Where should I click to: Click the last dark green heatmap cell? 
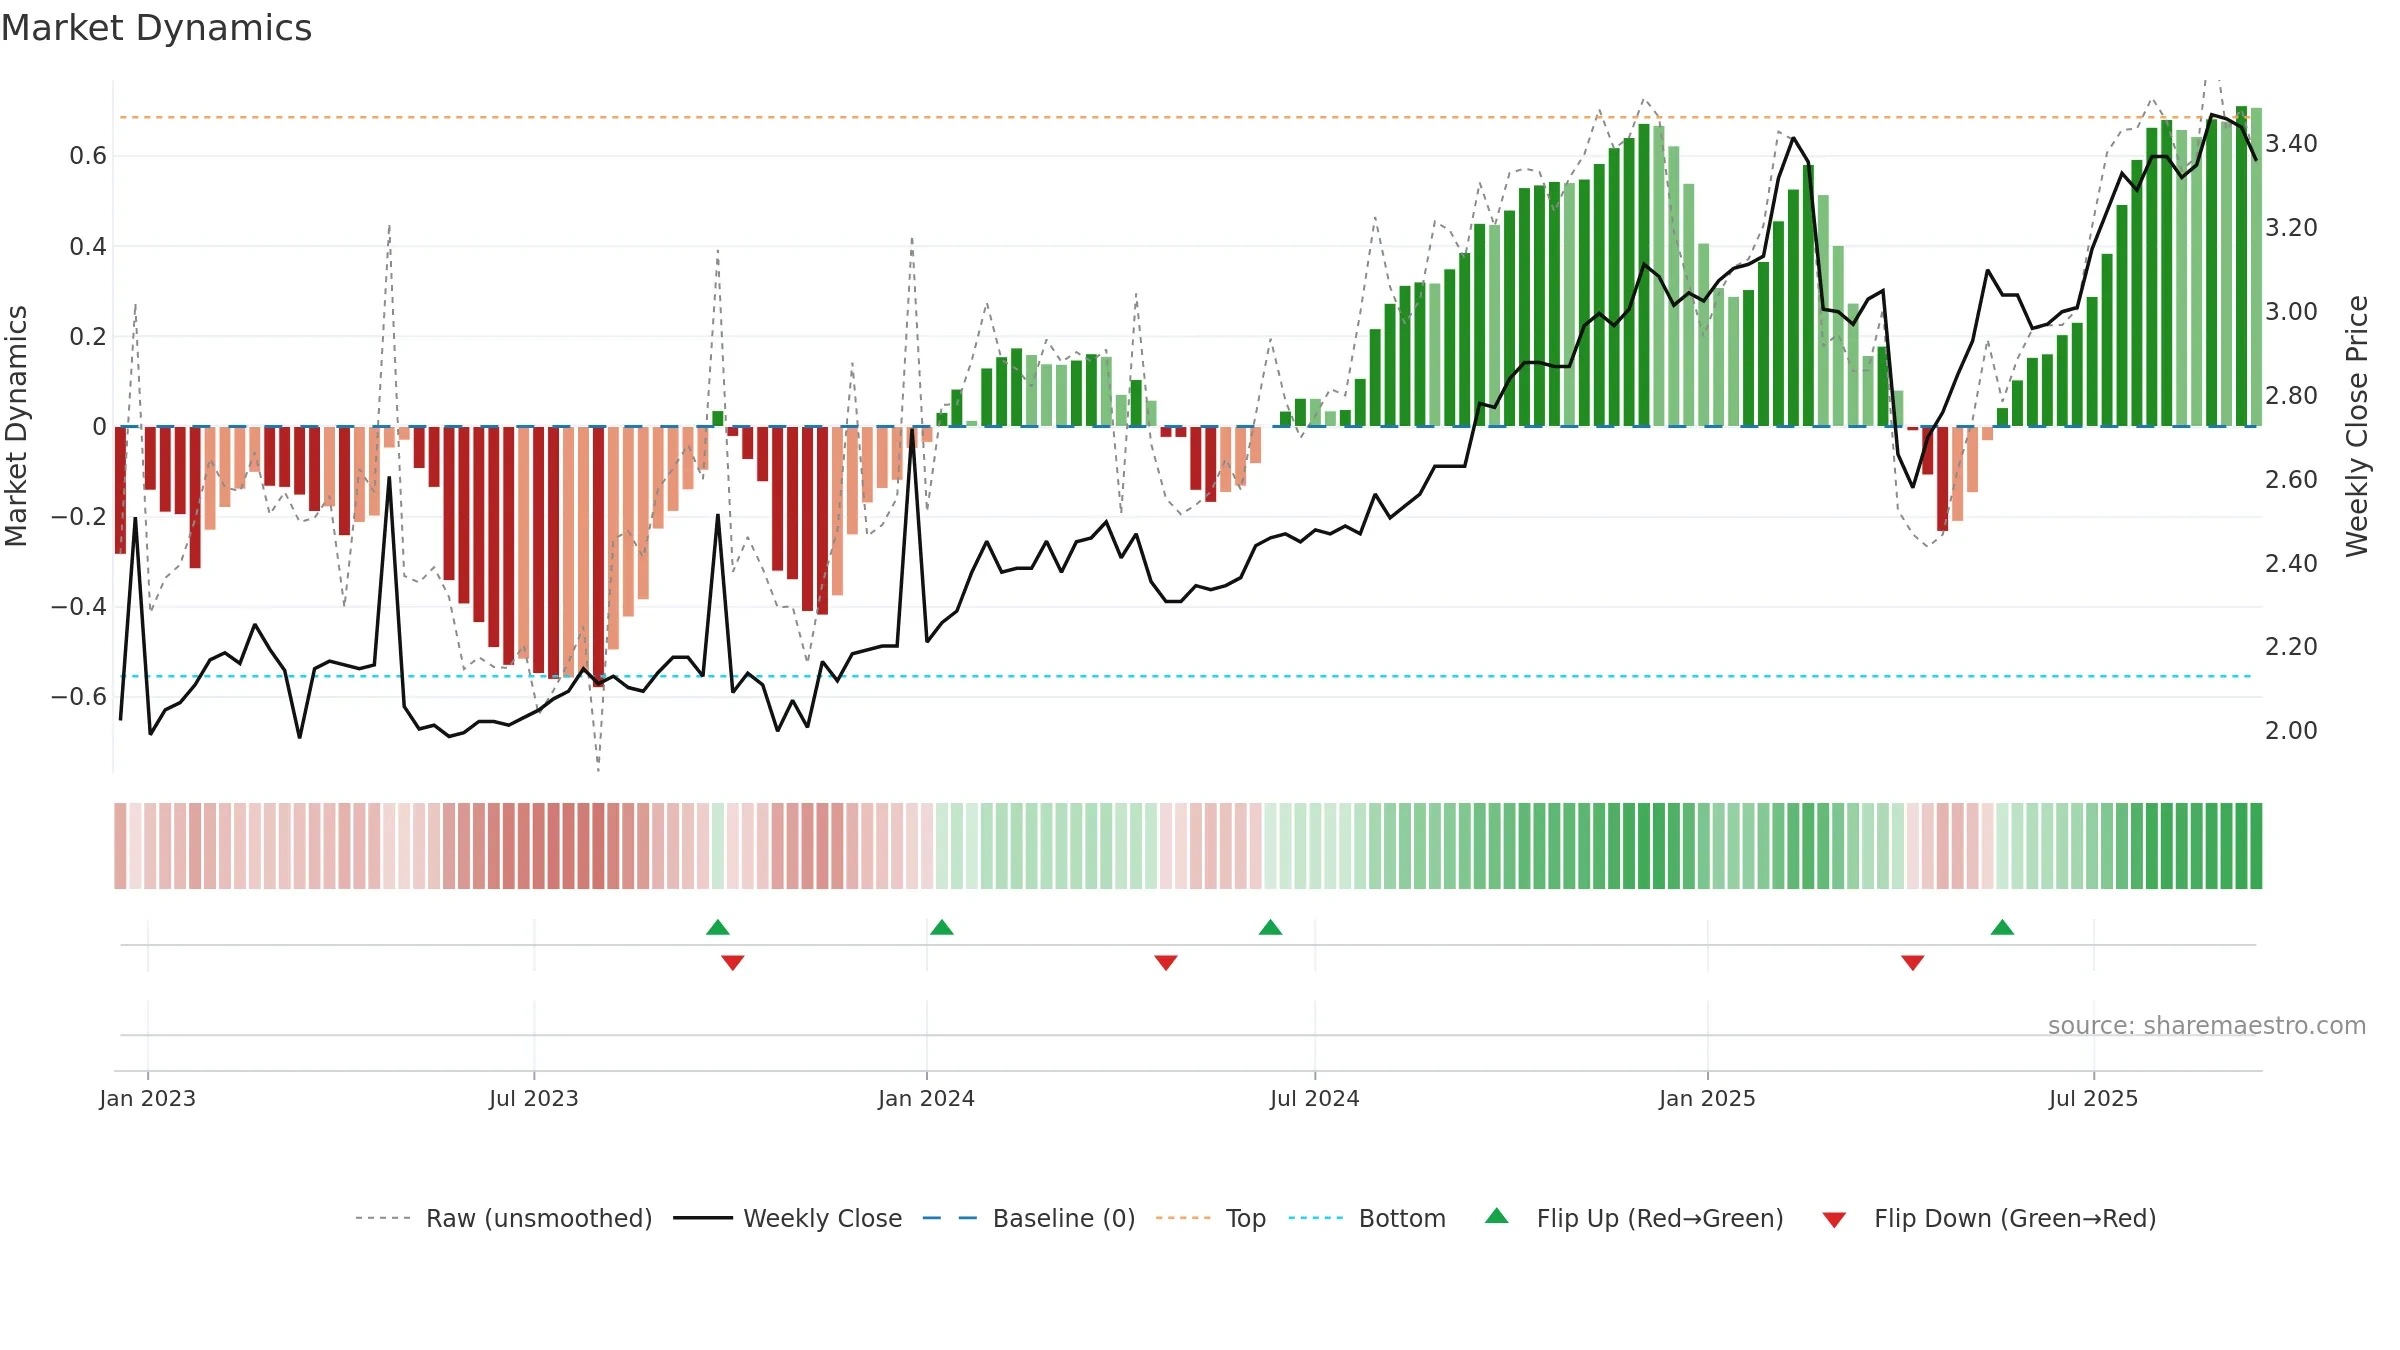click(2256, 846)
